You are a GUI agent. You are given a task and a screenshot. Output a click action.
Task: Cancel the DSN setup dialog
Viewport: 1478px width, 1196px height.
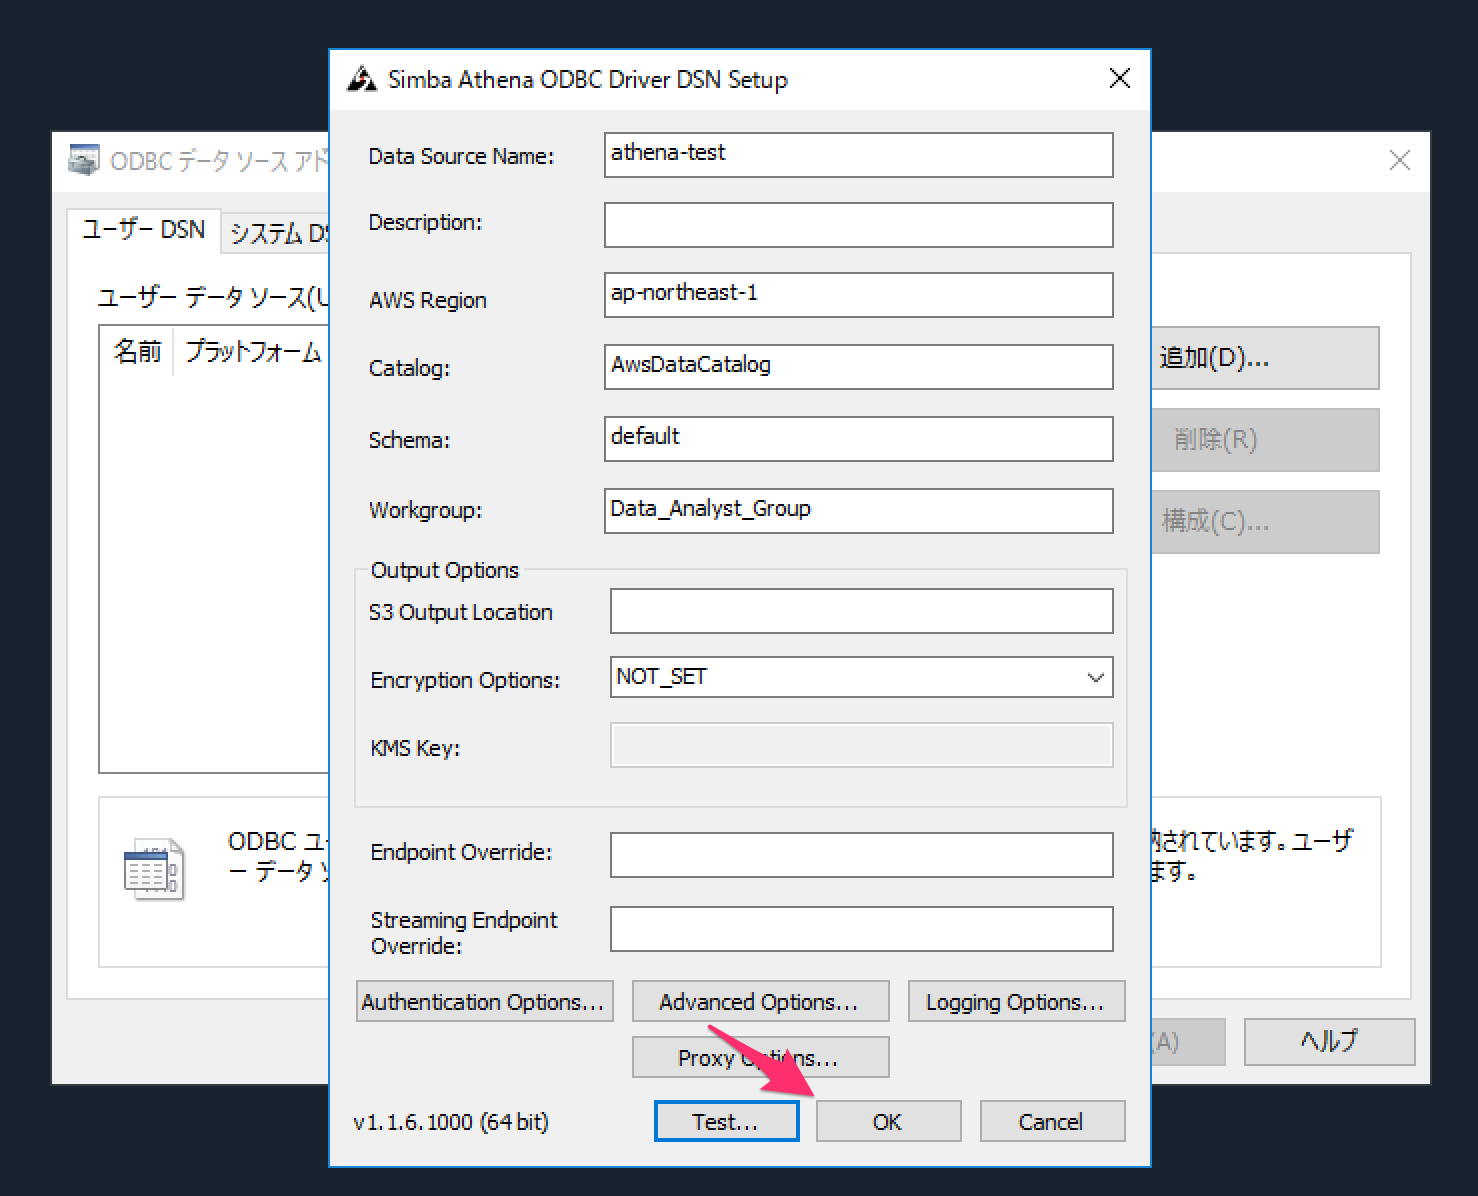[1051, 1122]
